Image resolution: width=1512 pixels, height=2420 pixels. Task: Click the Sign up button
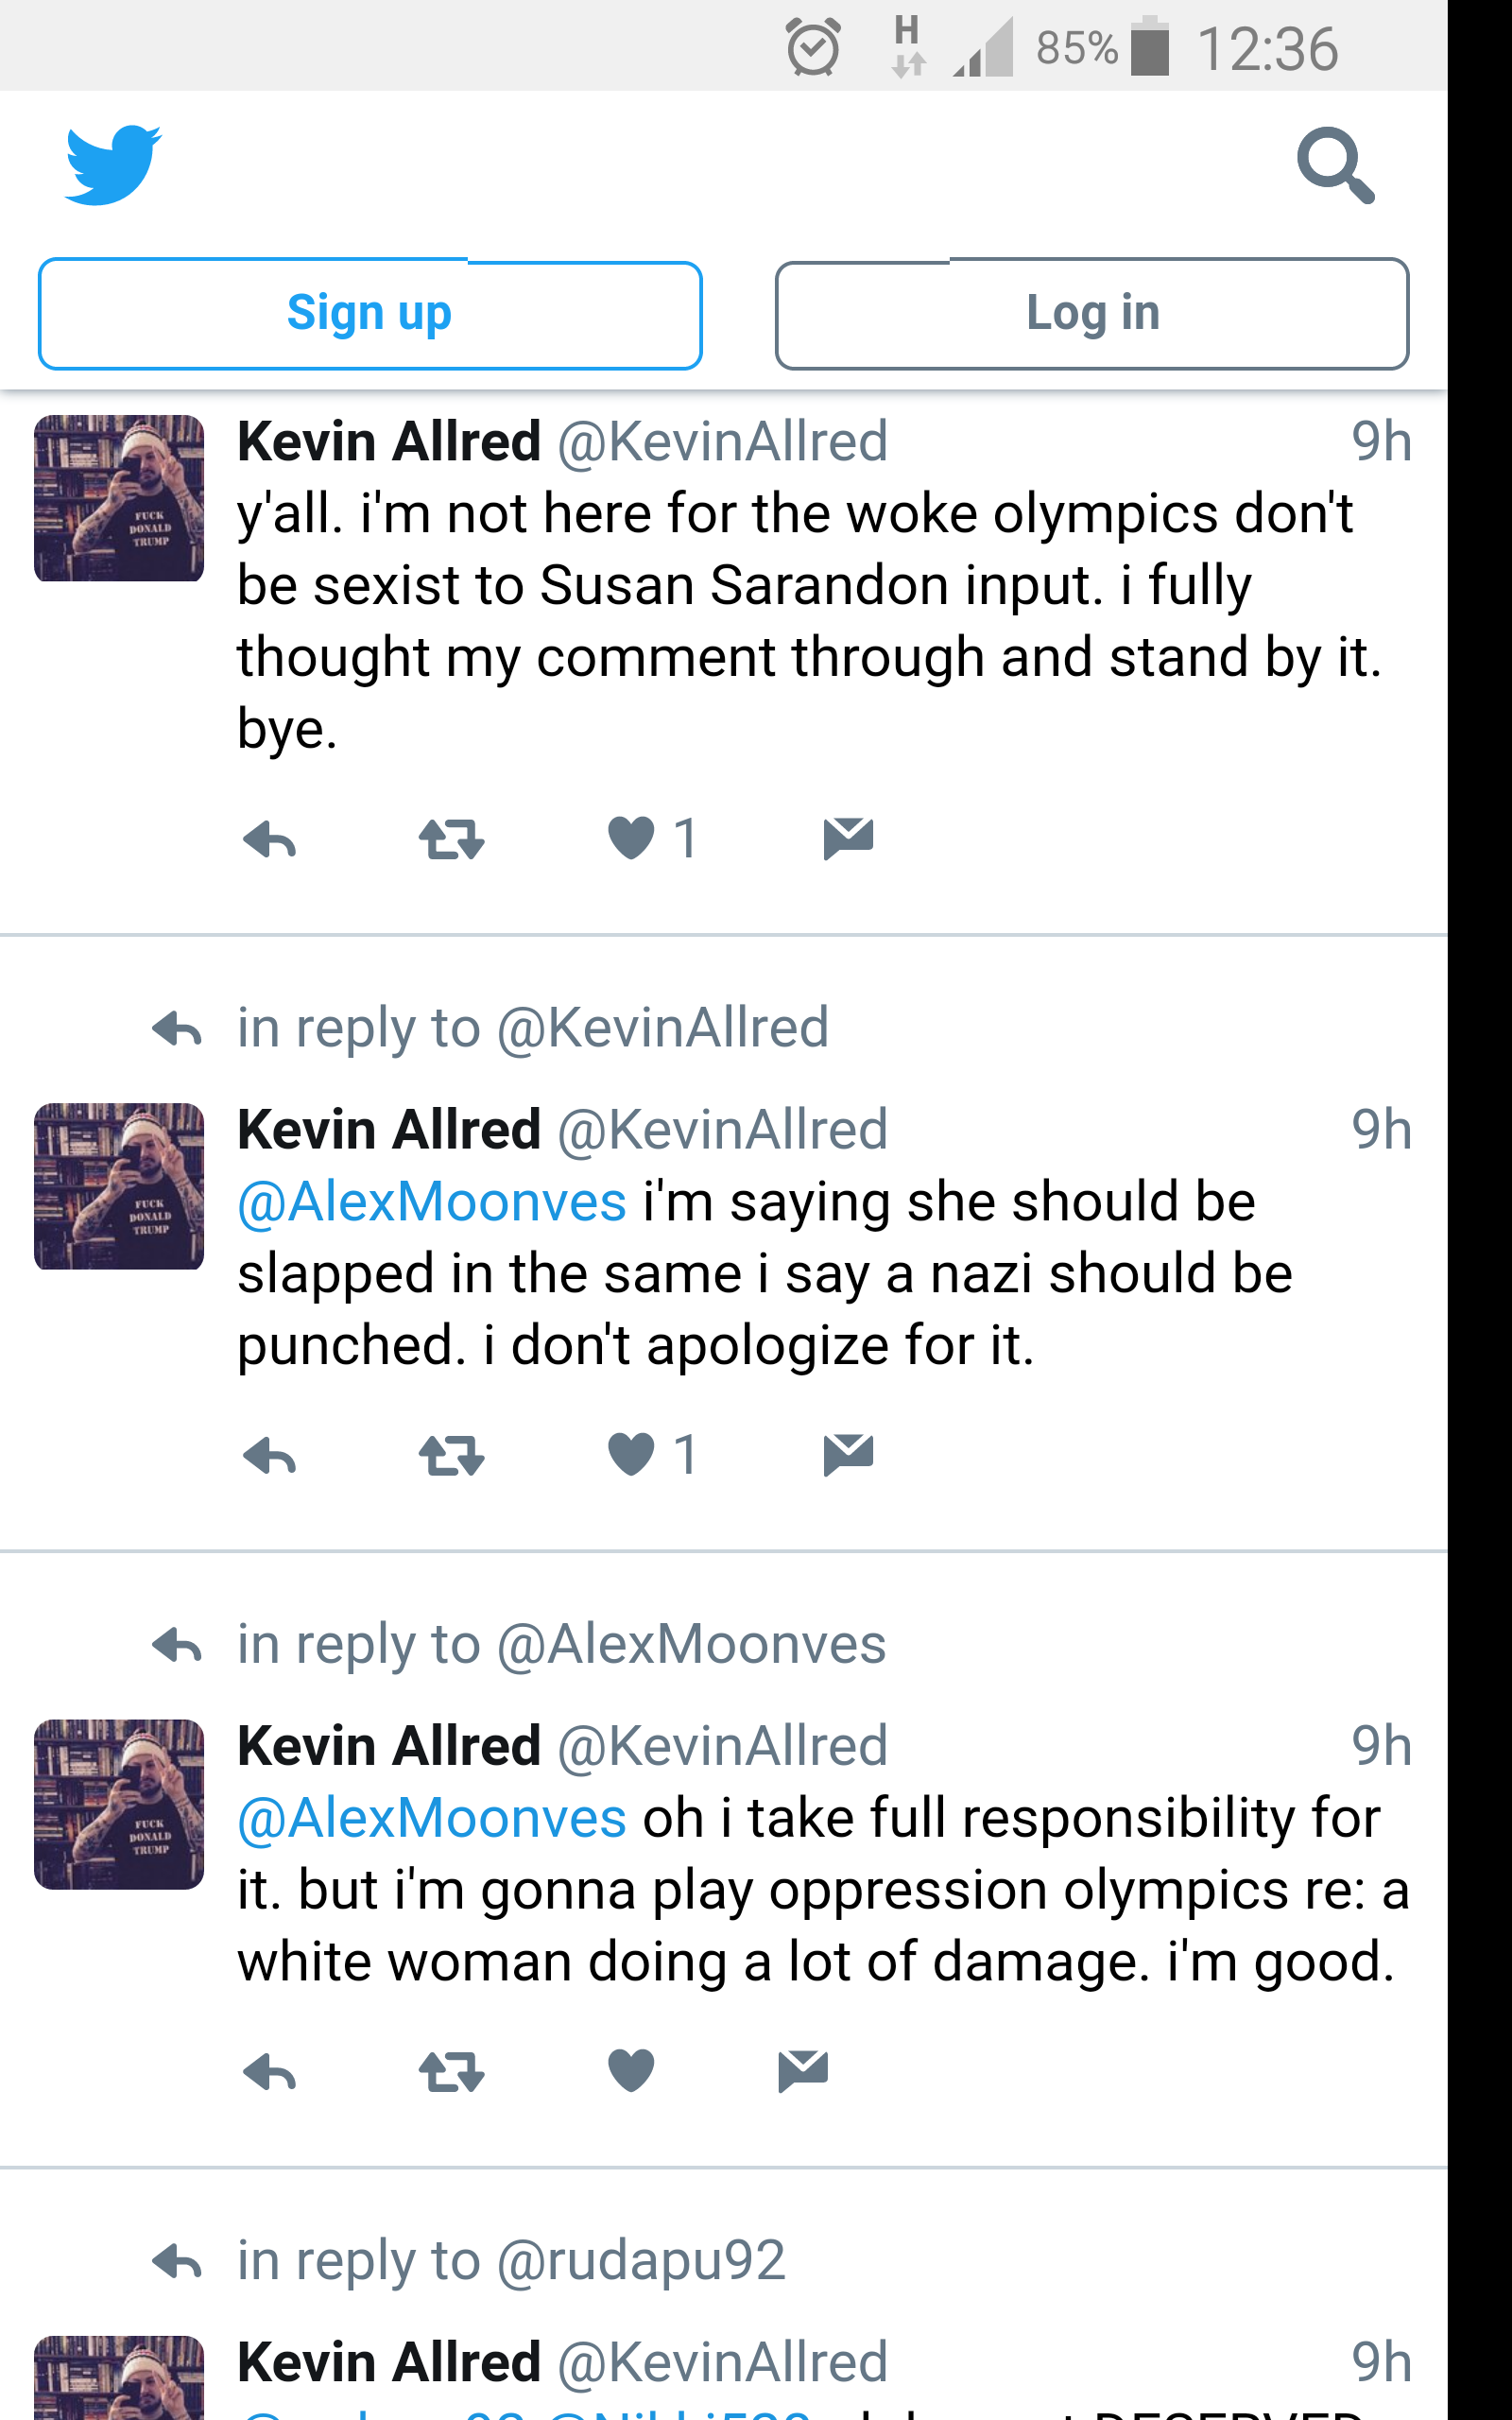(370, 314)
